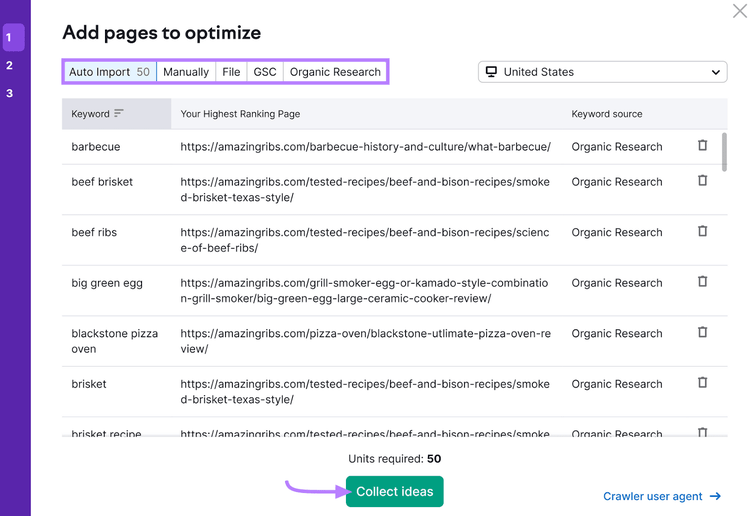Delete the beef ribs keyword row
The width and height of the screenshot is (750, 516).
click(x=702, y=231)
